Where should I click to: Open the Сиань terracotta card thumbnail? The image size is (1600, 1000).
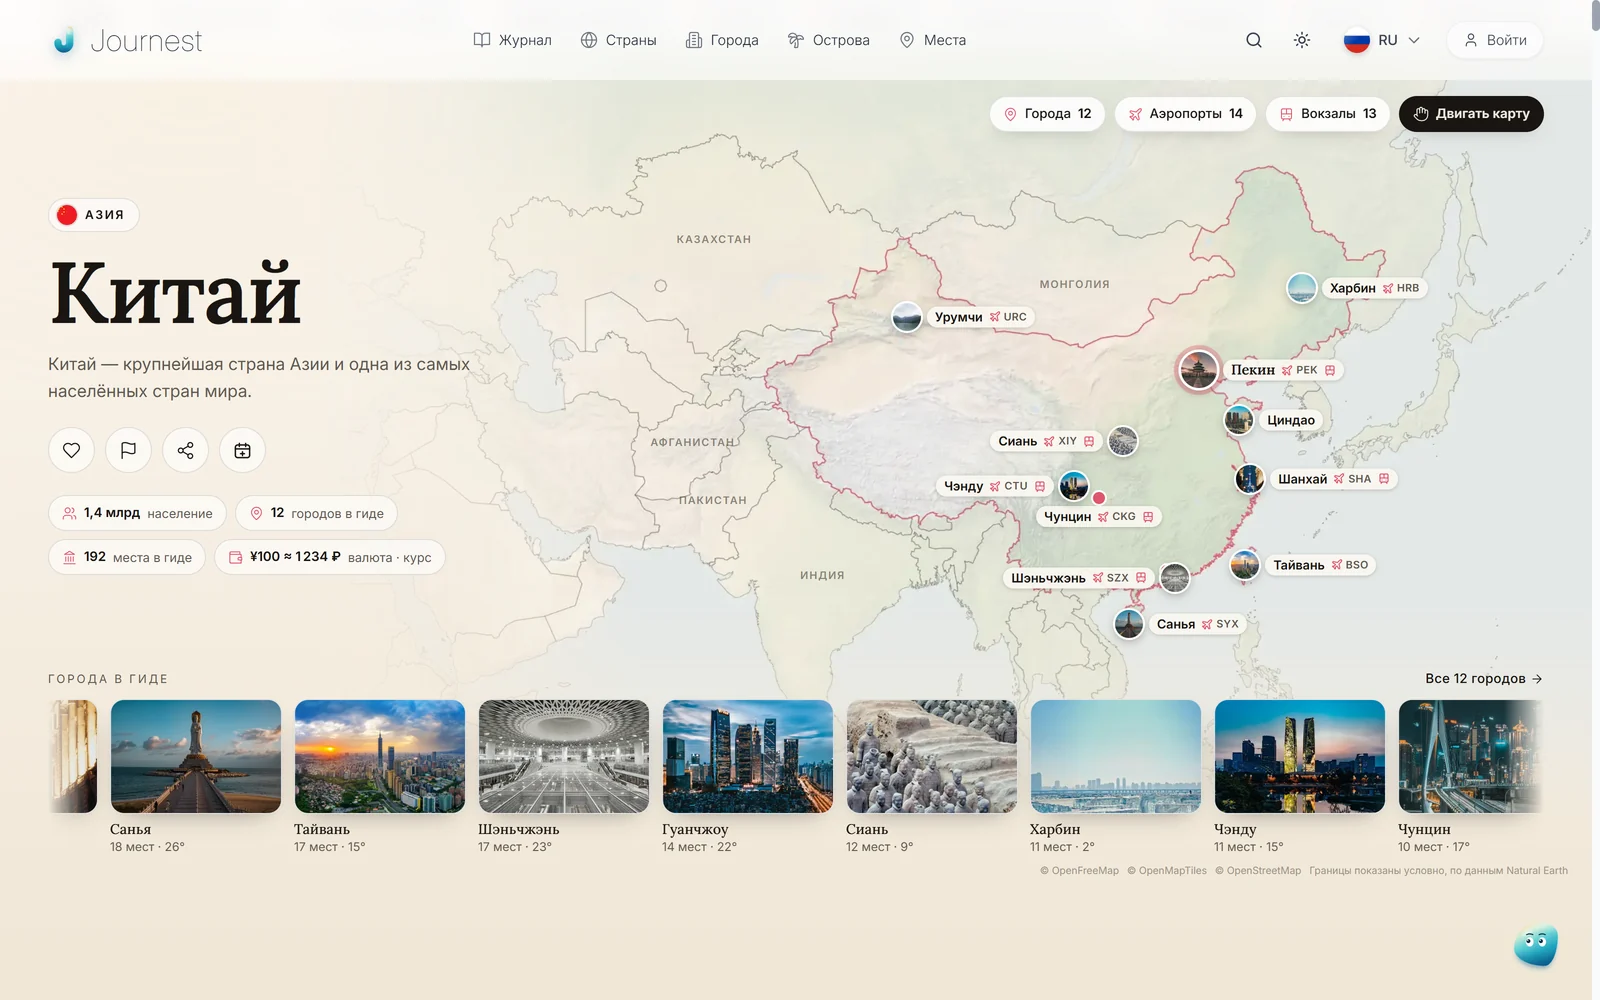click(x=932, y=756)
